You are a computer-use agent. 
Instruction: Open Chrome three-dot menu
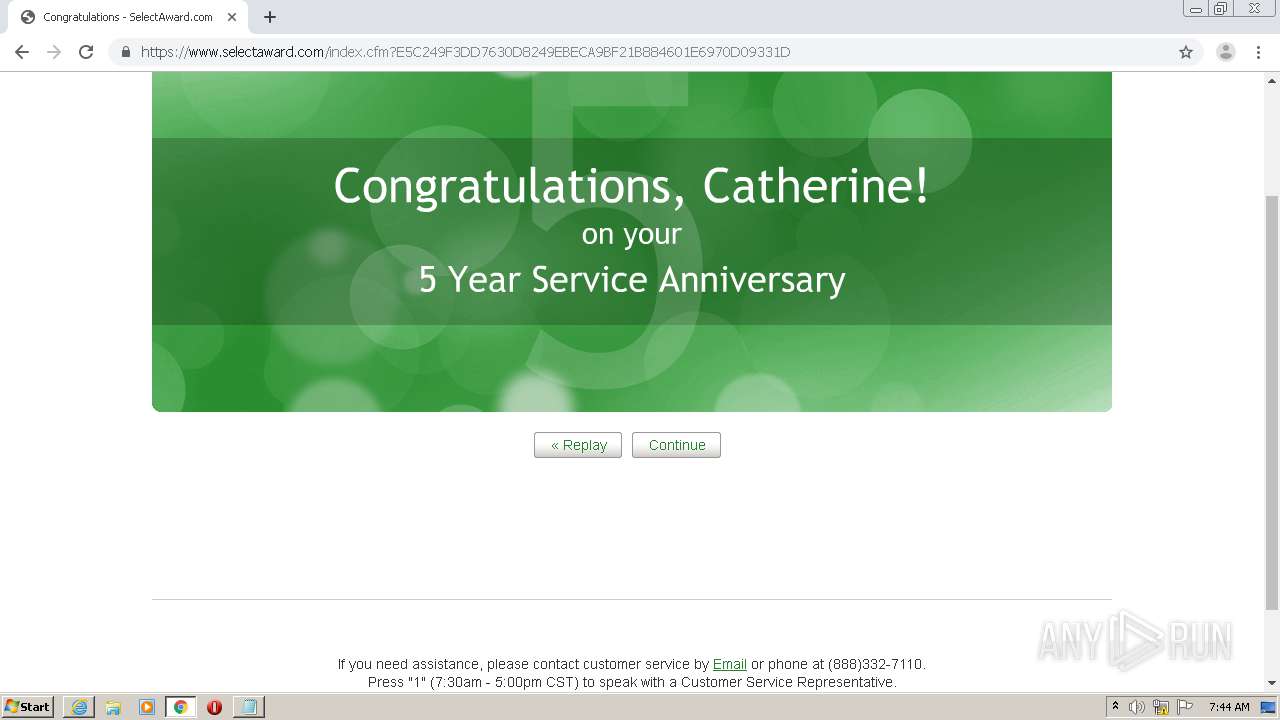pyautogui.click(x=1258, y=52)
